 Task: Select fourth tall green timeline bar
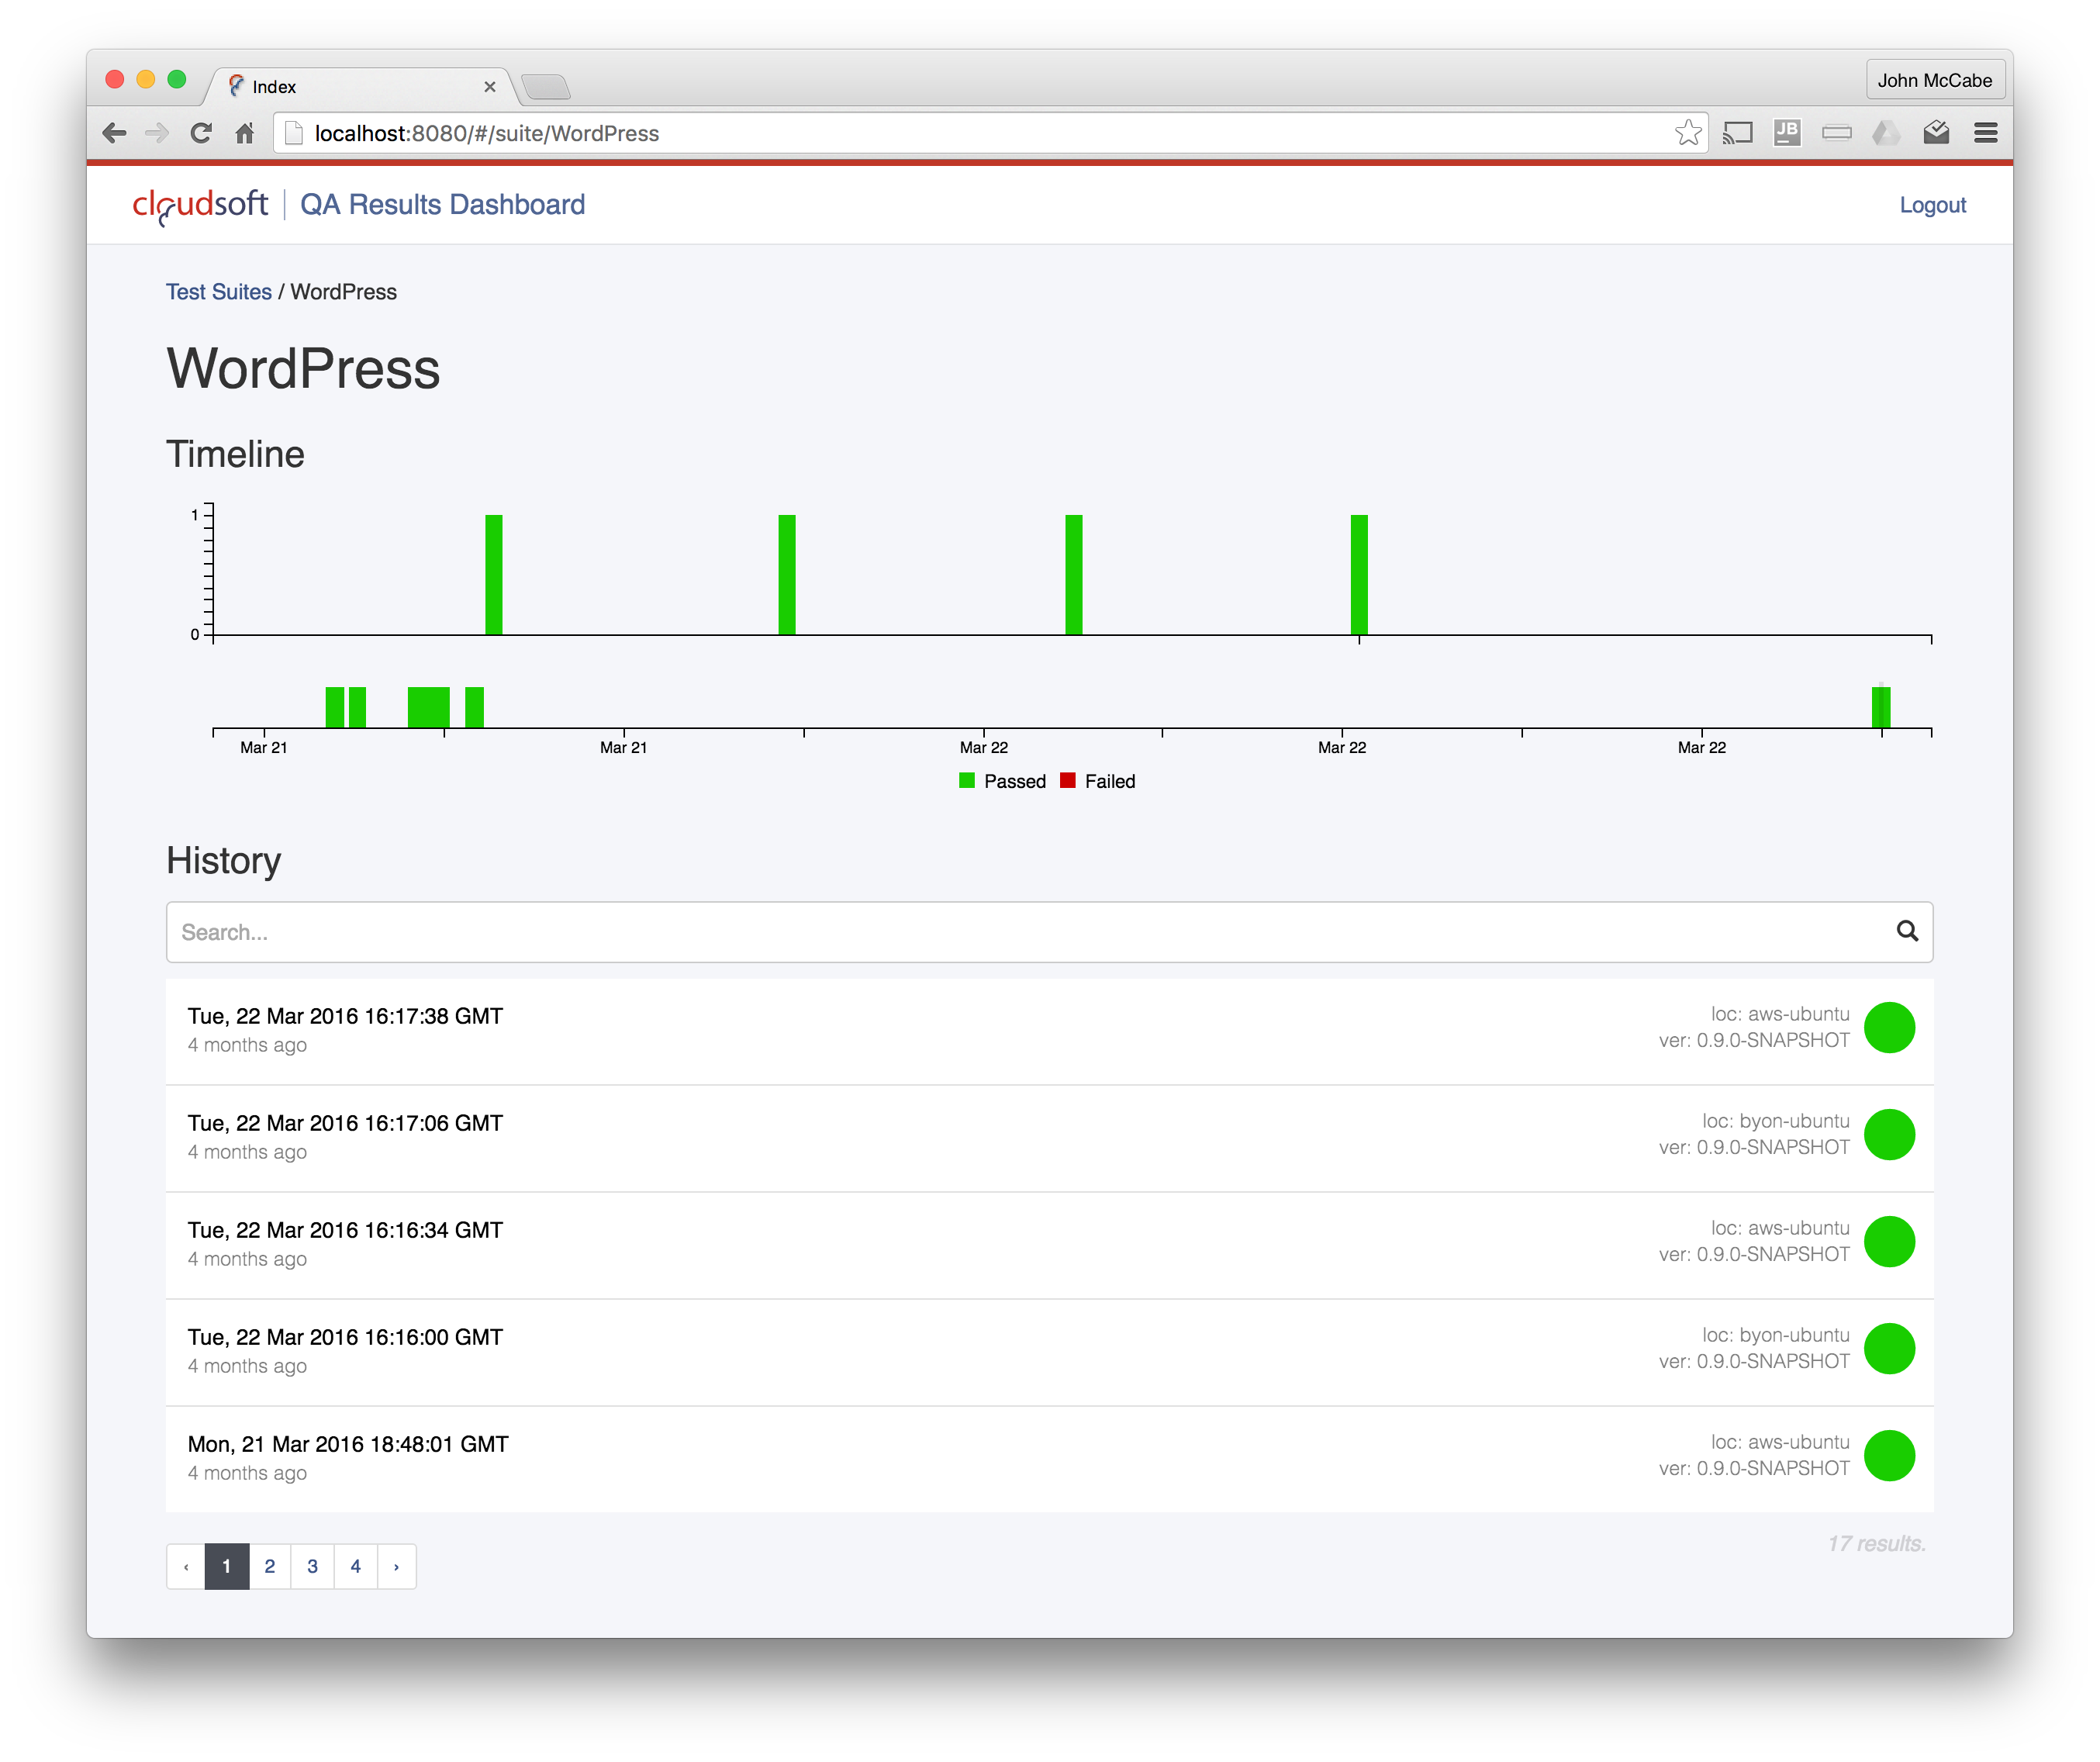(x=1359, y=574)
